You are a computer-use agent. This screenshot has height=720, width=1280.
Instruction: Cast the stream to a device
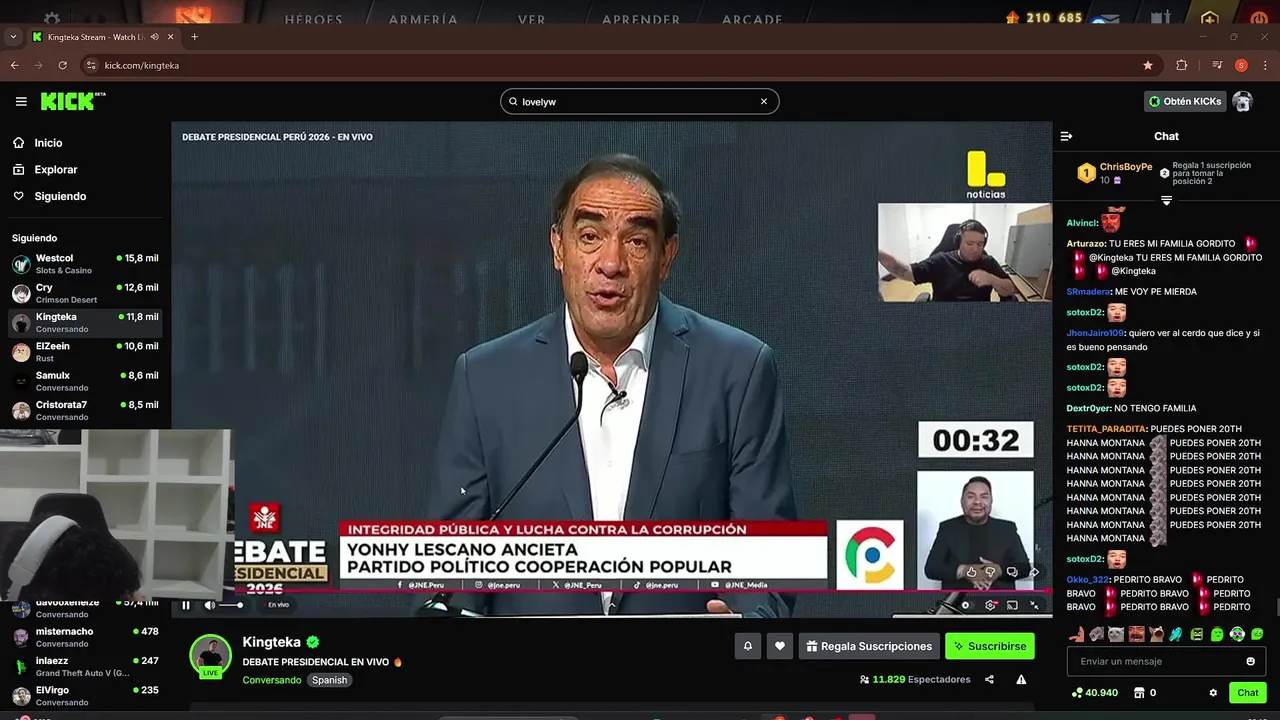[x=1012, y=605]
